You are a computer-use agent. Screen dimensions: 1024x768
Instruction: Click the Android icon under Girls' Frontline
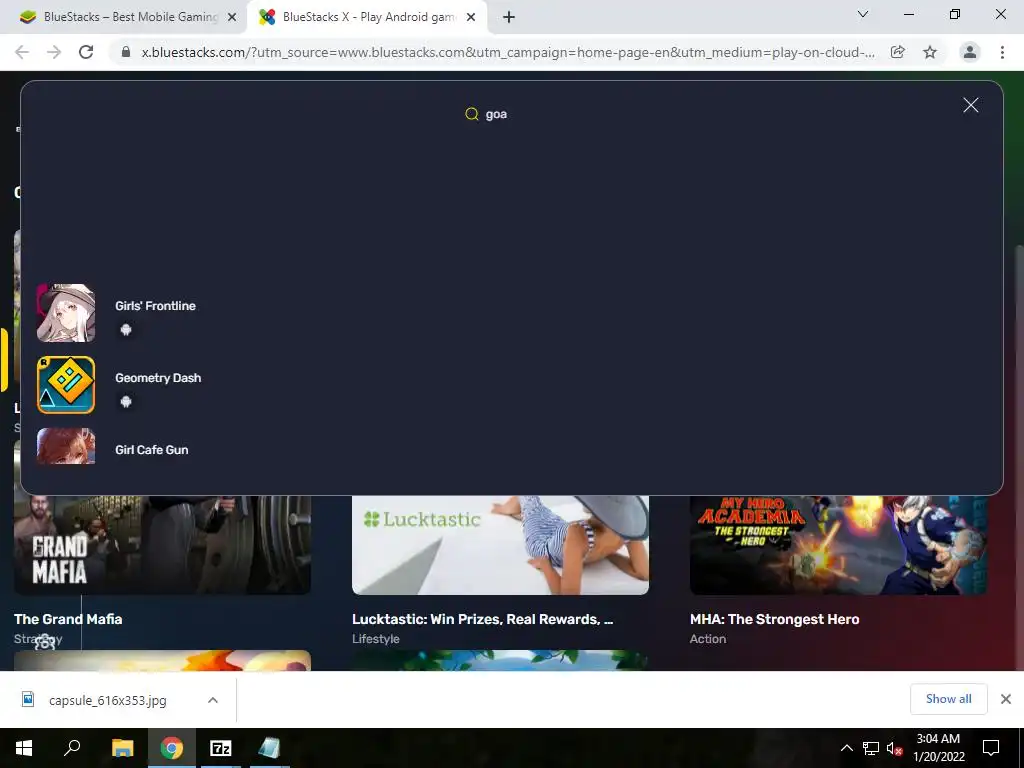click(x=126, y=330)
